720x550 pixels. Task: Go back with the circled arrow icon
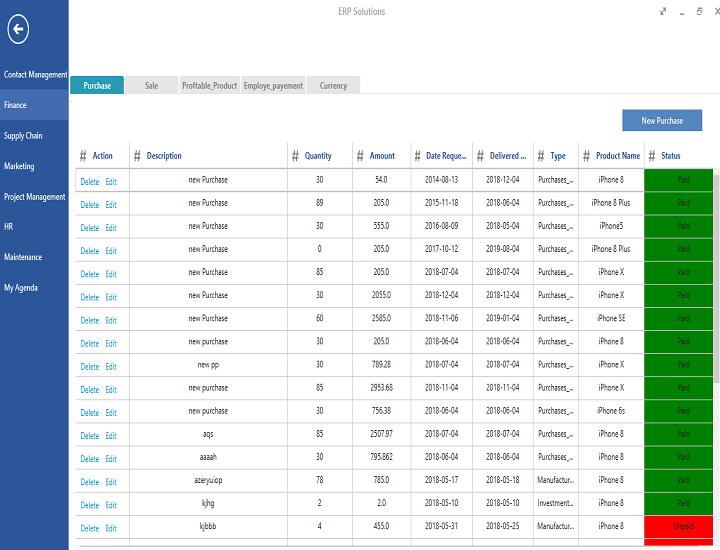point(18,29)
